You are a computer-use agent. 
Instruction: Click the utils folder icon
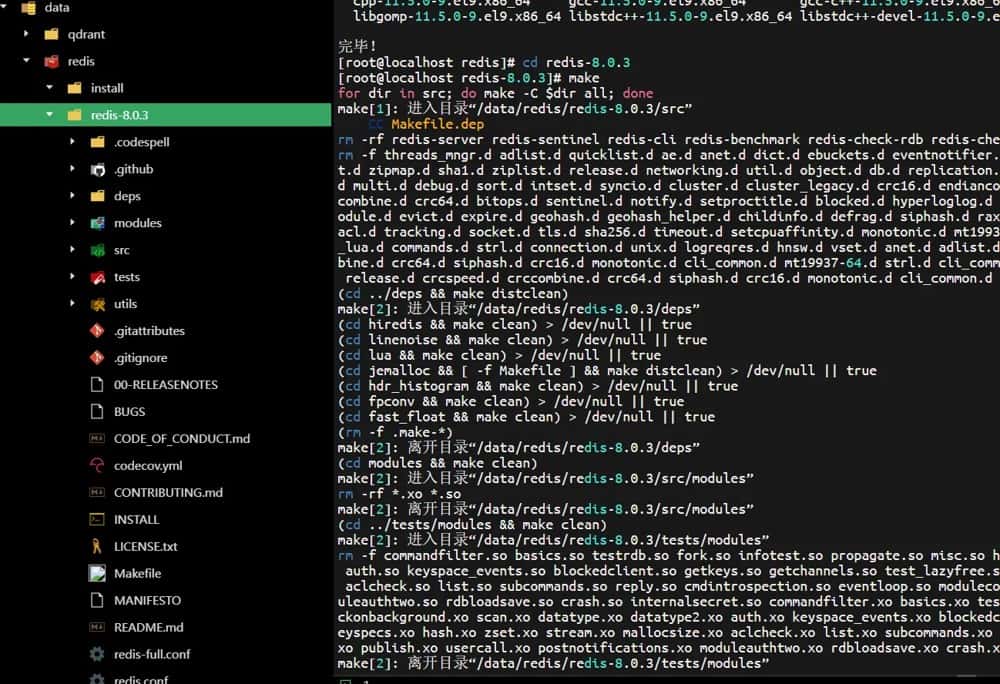click(x=98, y=304)
